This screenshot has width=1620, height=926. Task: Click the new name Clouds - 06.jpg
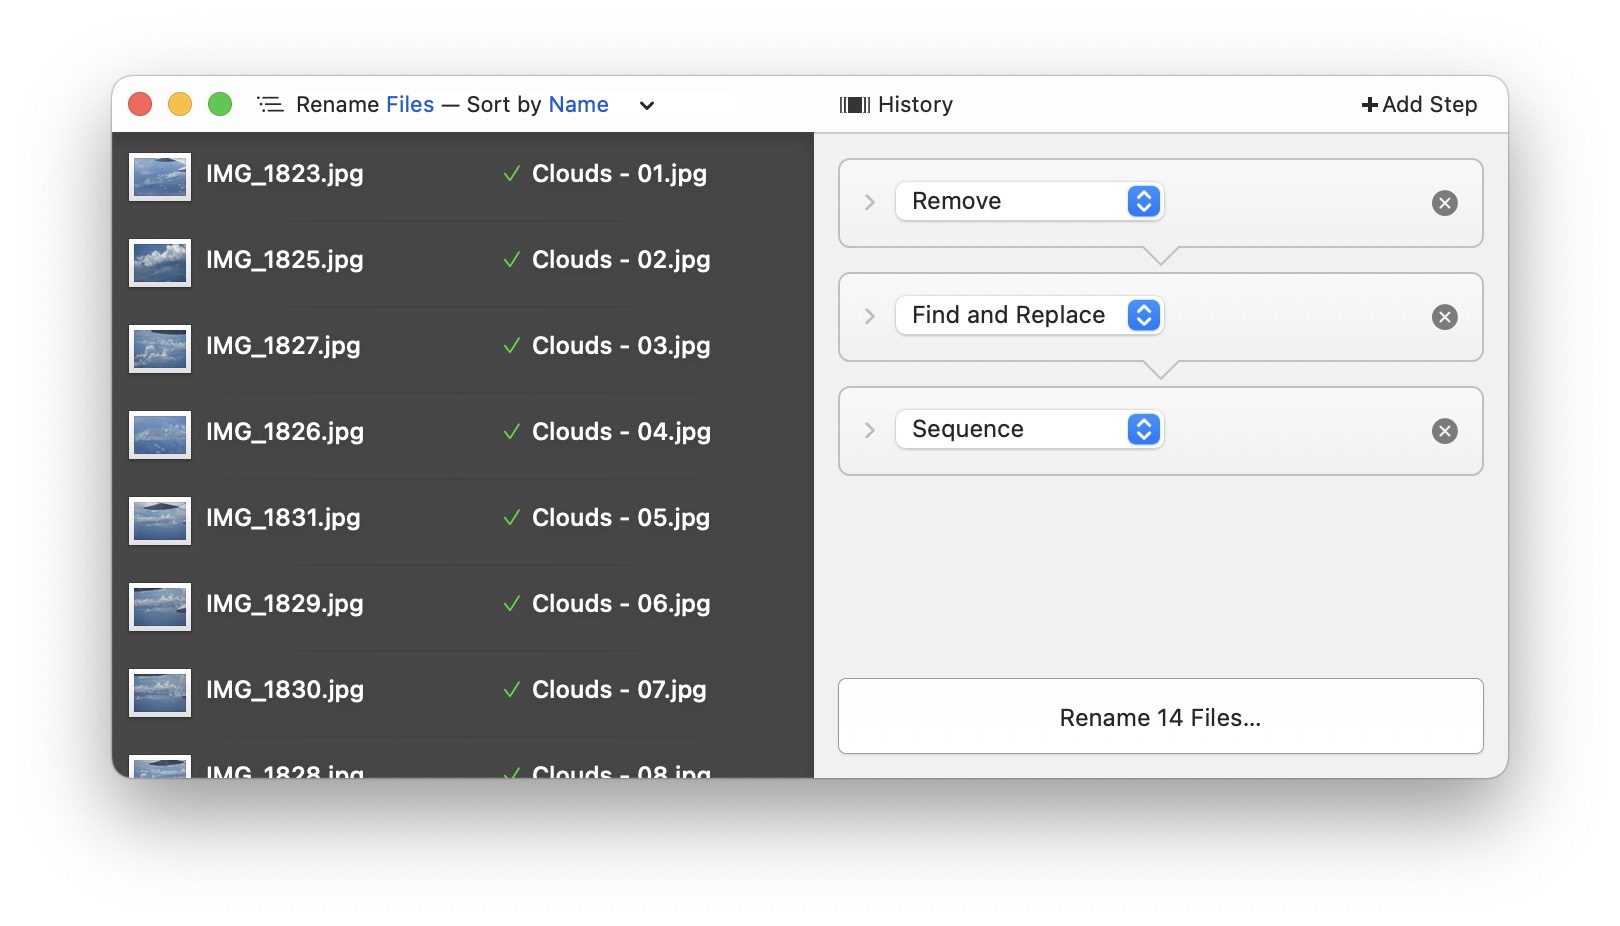(621, 604)
